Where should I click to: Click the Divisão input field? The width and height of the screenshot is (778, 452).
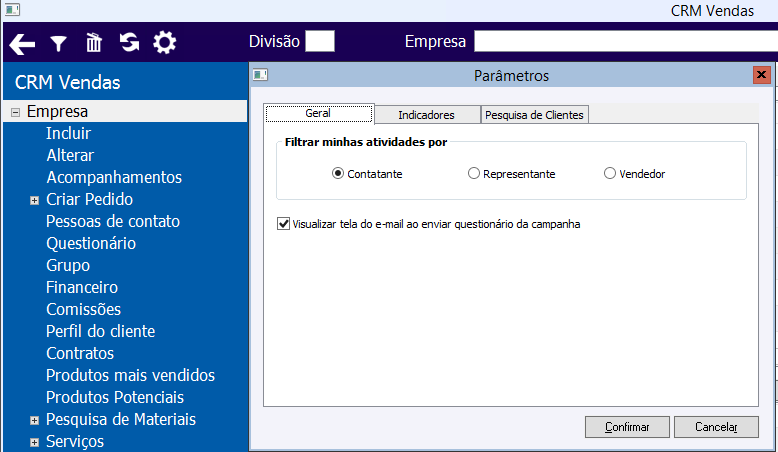(320, 41)
